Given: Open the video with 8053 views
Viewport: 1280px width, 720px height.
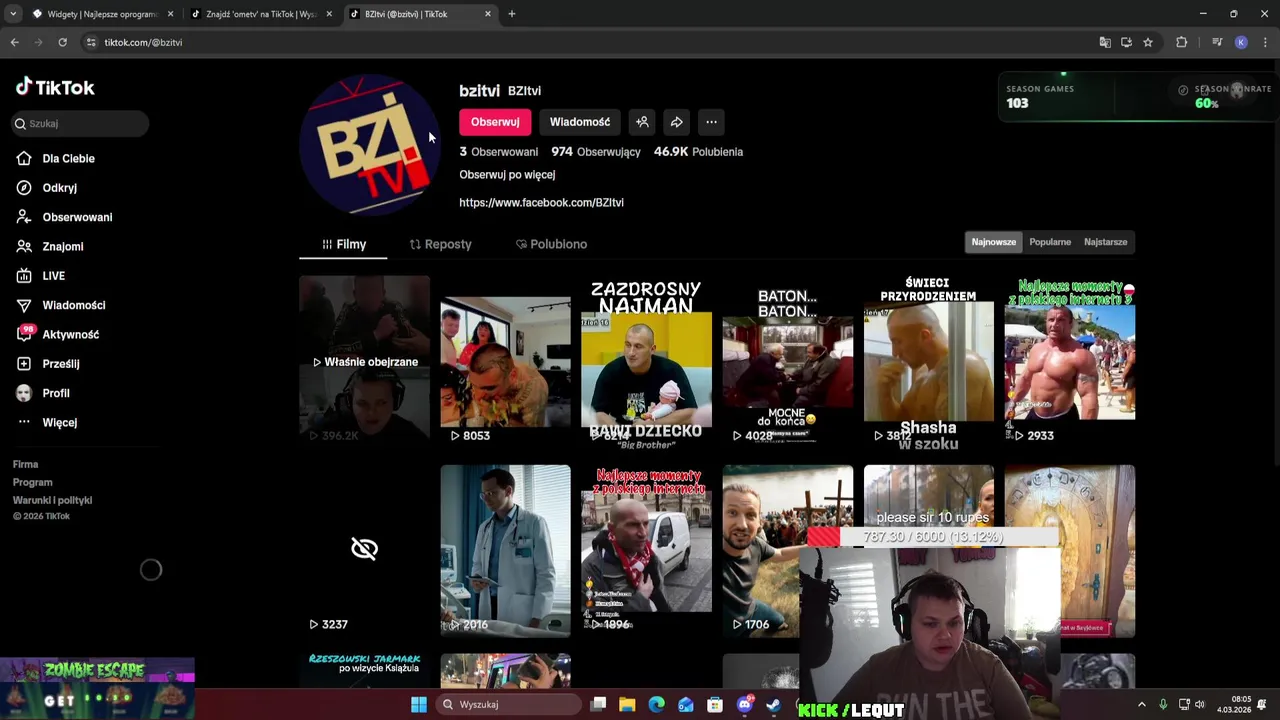Looking at the screenshot, I should (505, 361).
